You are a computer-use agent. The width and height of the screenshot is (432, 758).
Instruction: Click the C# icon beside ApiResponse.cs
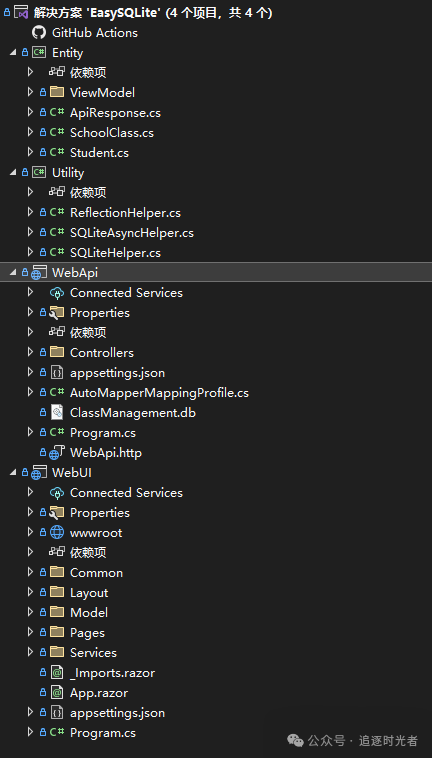(57, 113)
